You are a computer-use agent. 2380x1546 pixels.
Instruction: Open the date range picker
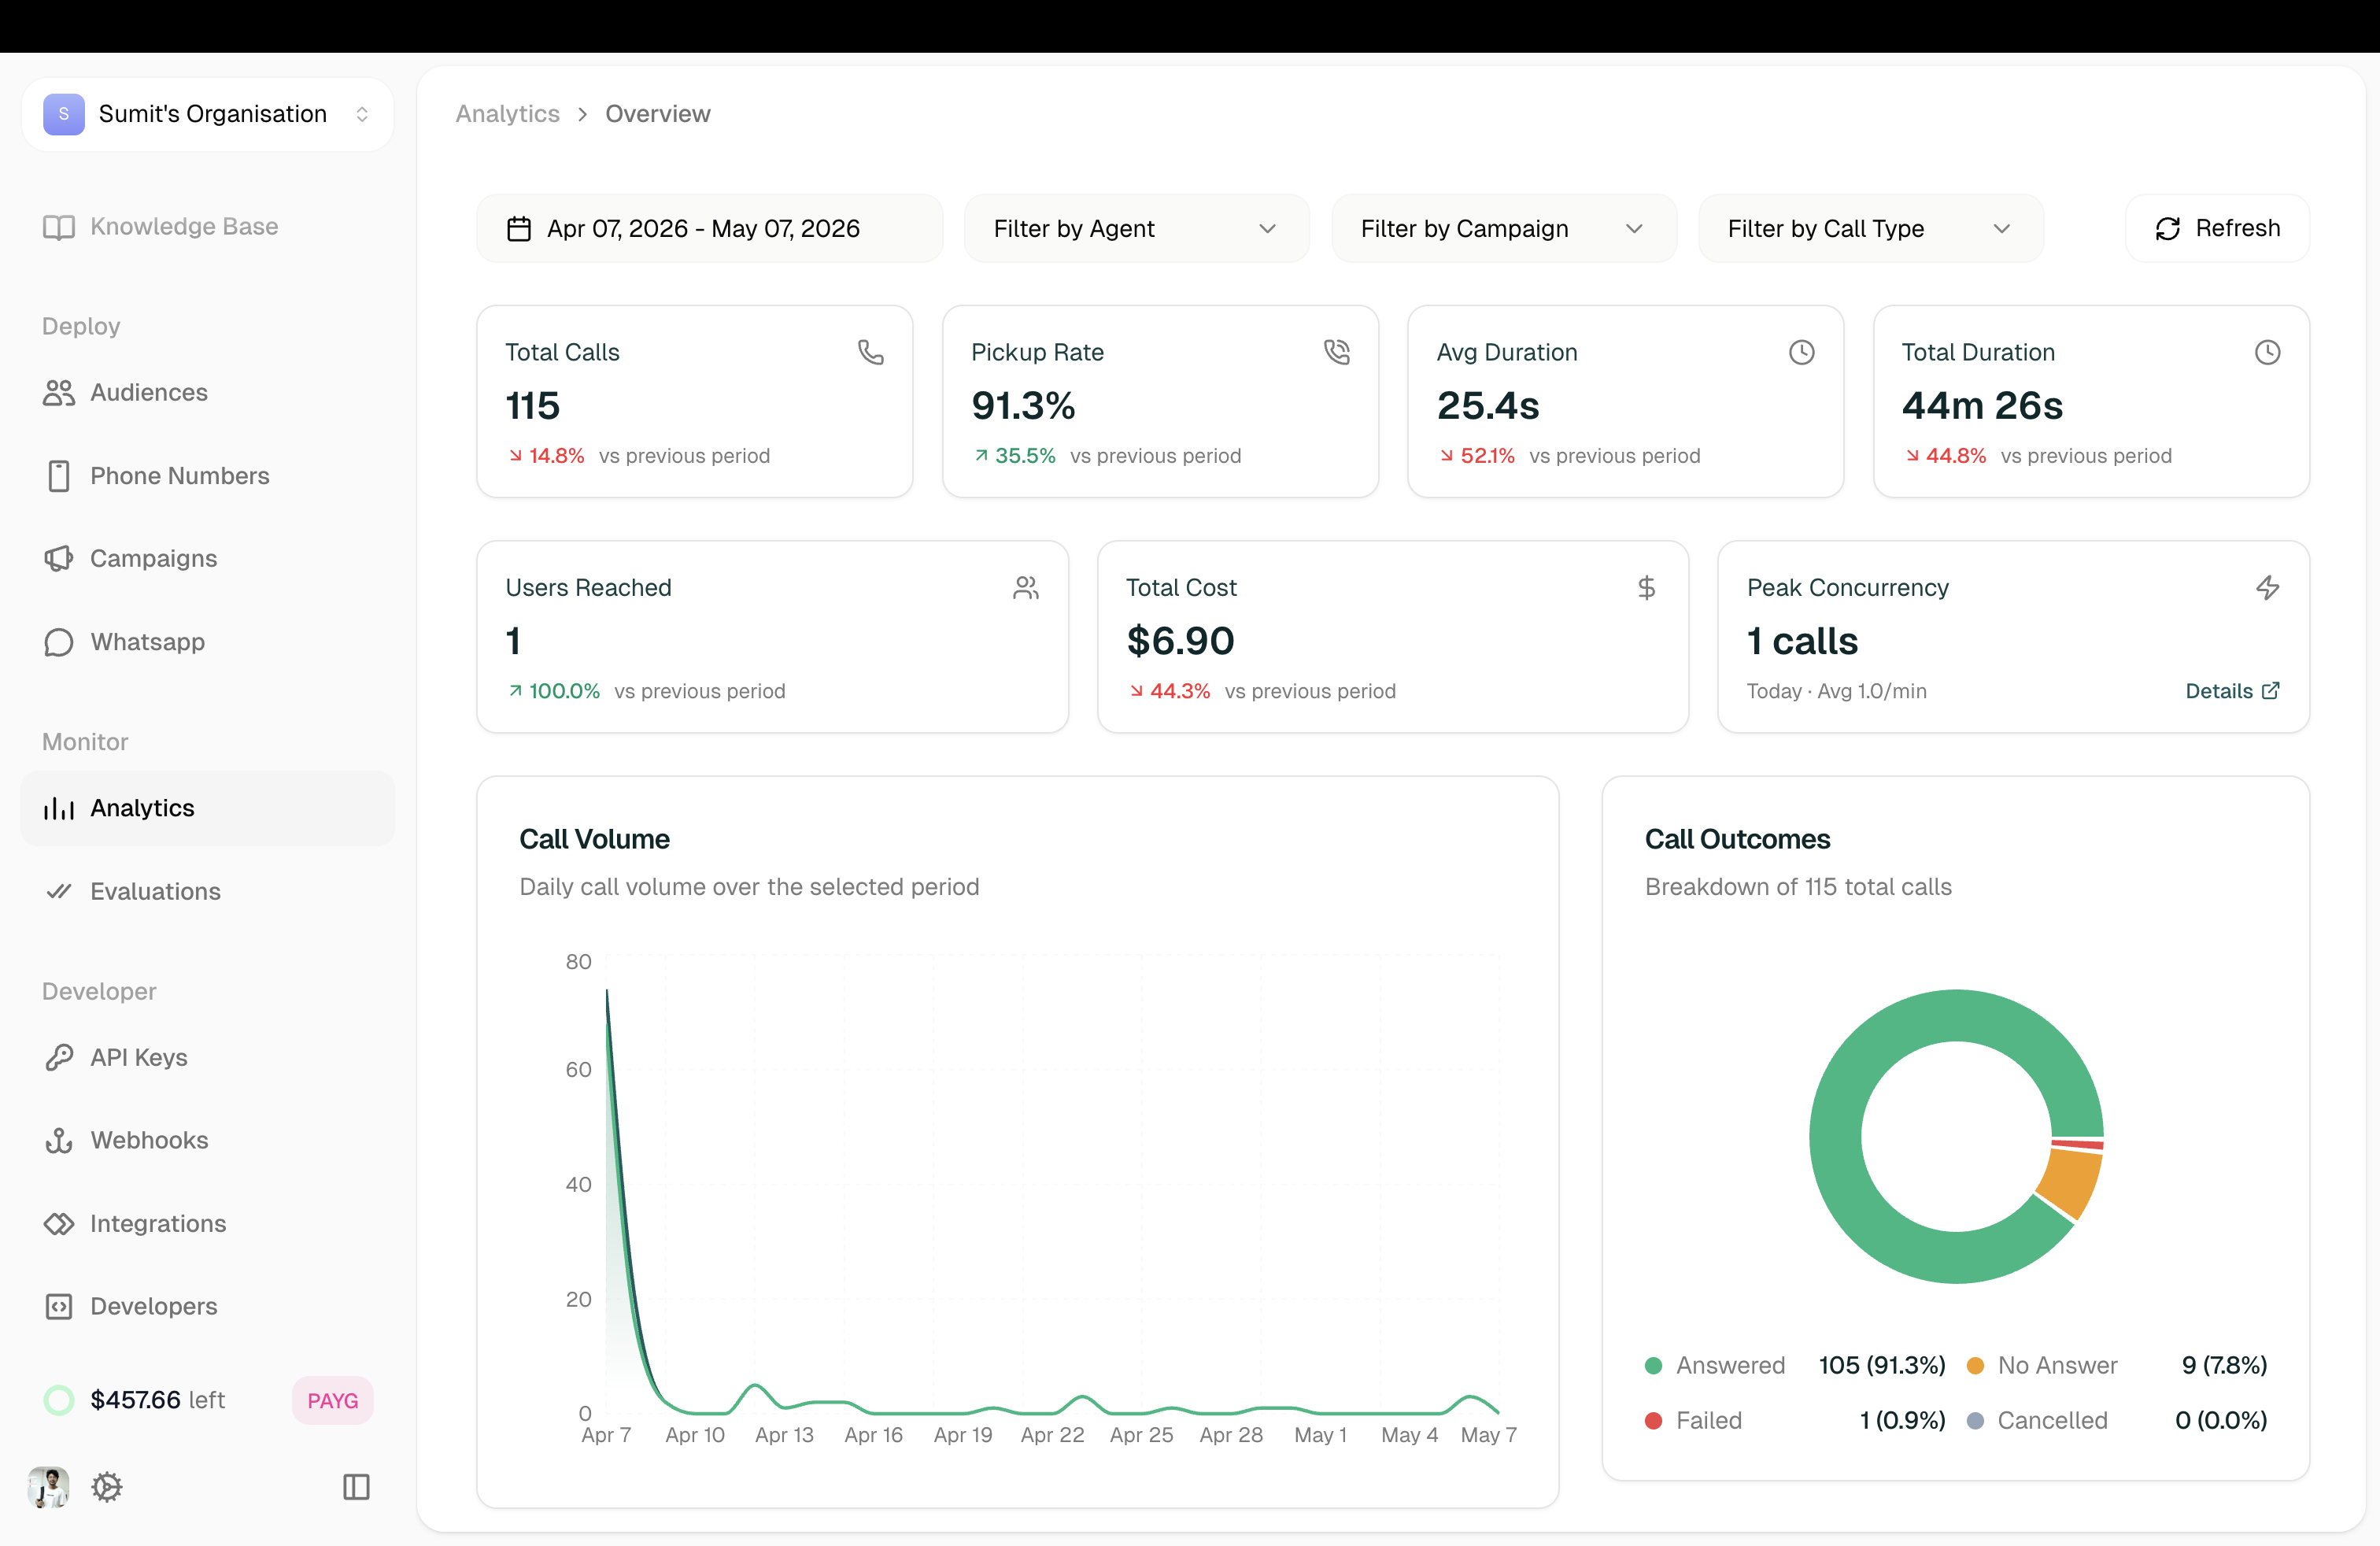coord(709,229)
